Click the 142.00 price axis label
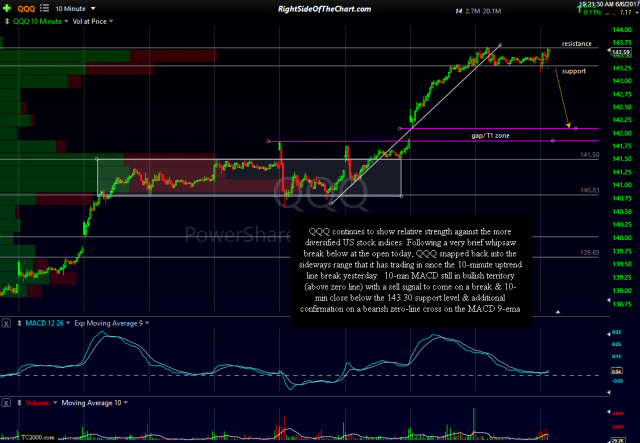Image resolution: width=640 pixels, height=443 pixels. (622, 133)
